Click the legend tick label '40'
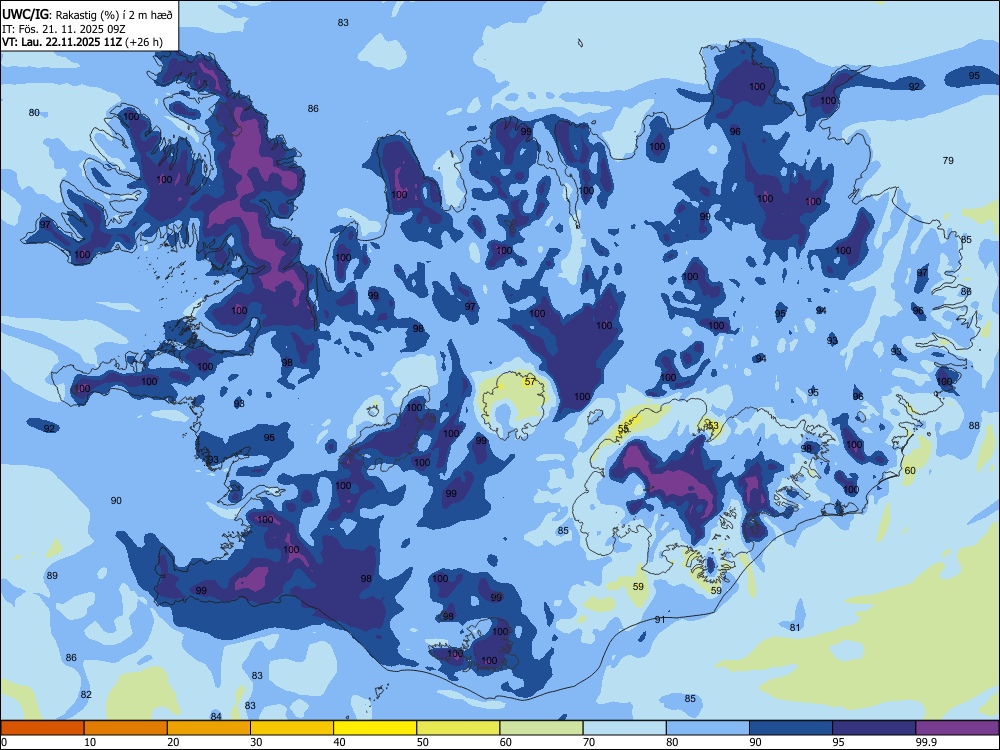This screenshot has height=750, width=1000. (x=339, y=742)
